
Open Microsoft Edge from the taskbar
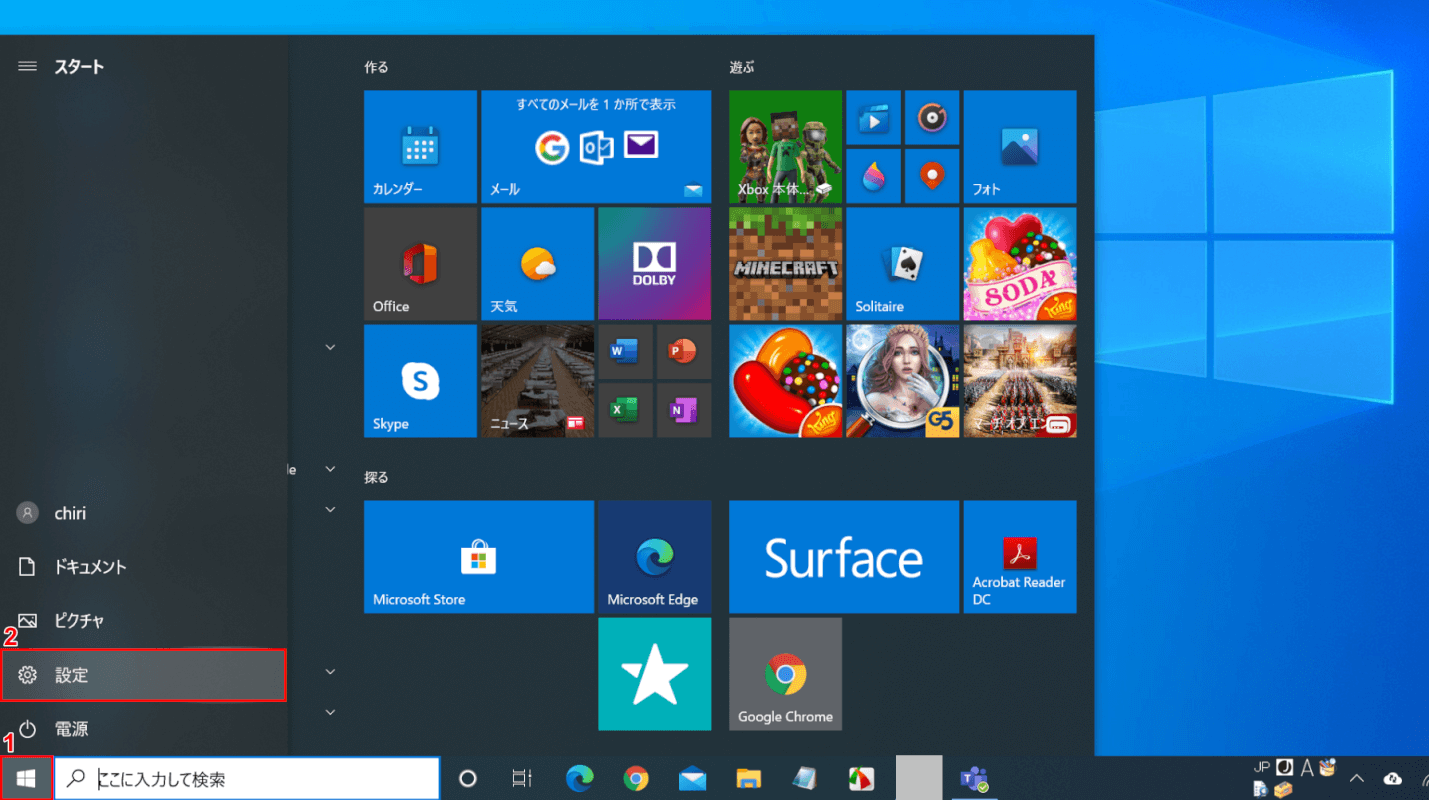pyautogui.click(x=579, y=778)
